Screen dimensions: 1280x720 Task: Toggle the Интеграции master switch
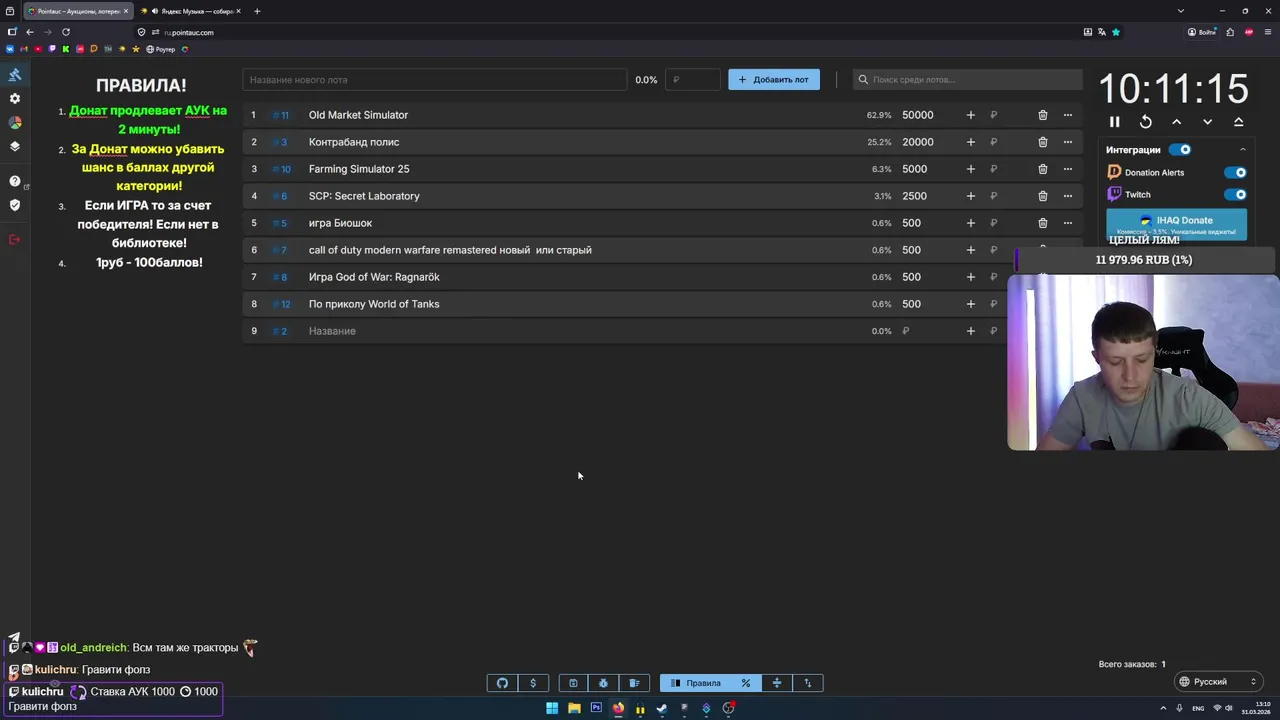tap(1180, 150)
